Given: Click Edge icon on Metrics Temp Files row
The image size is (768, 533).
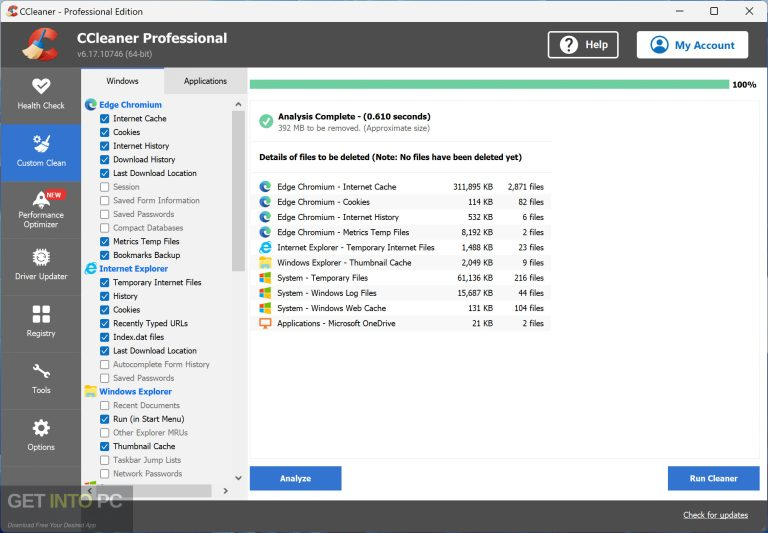Looking at the screenshot, I should coord(265,232).
